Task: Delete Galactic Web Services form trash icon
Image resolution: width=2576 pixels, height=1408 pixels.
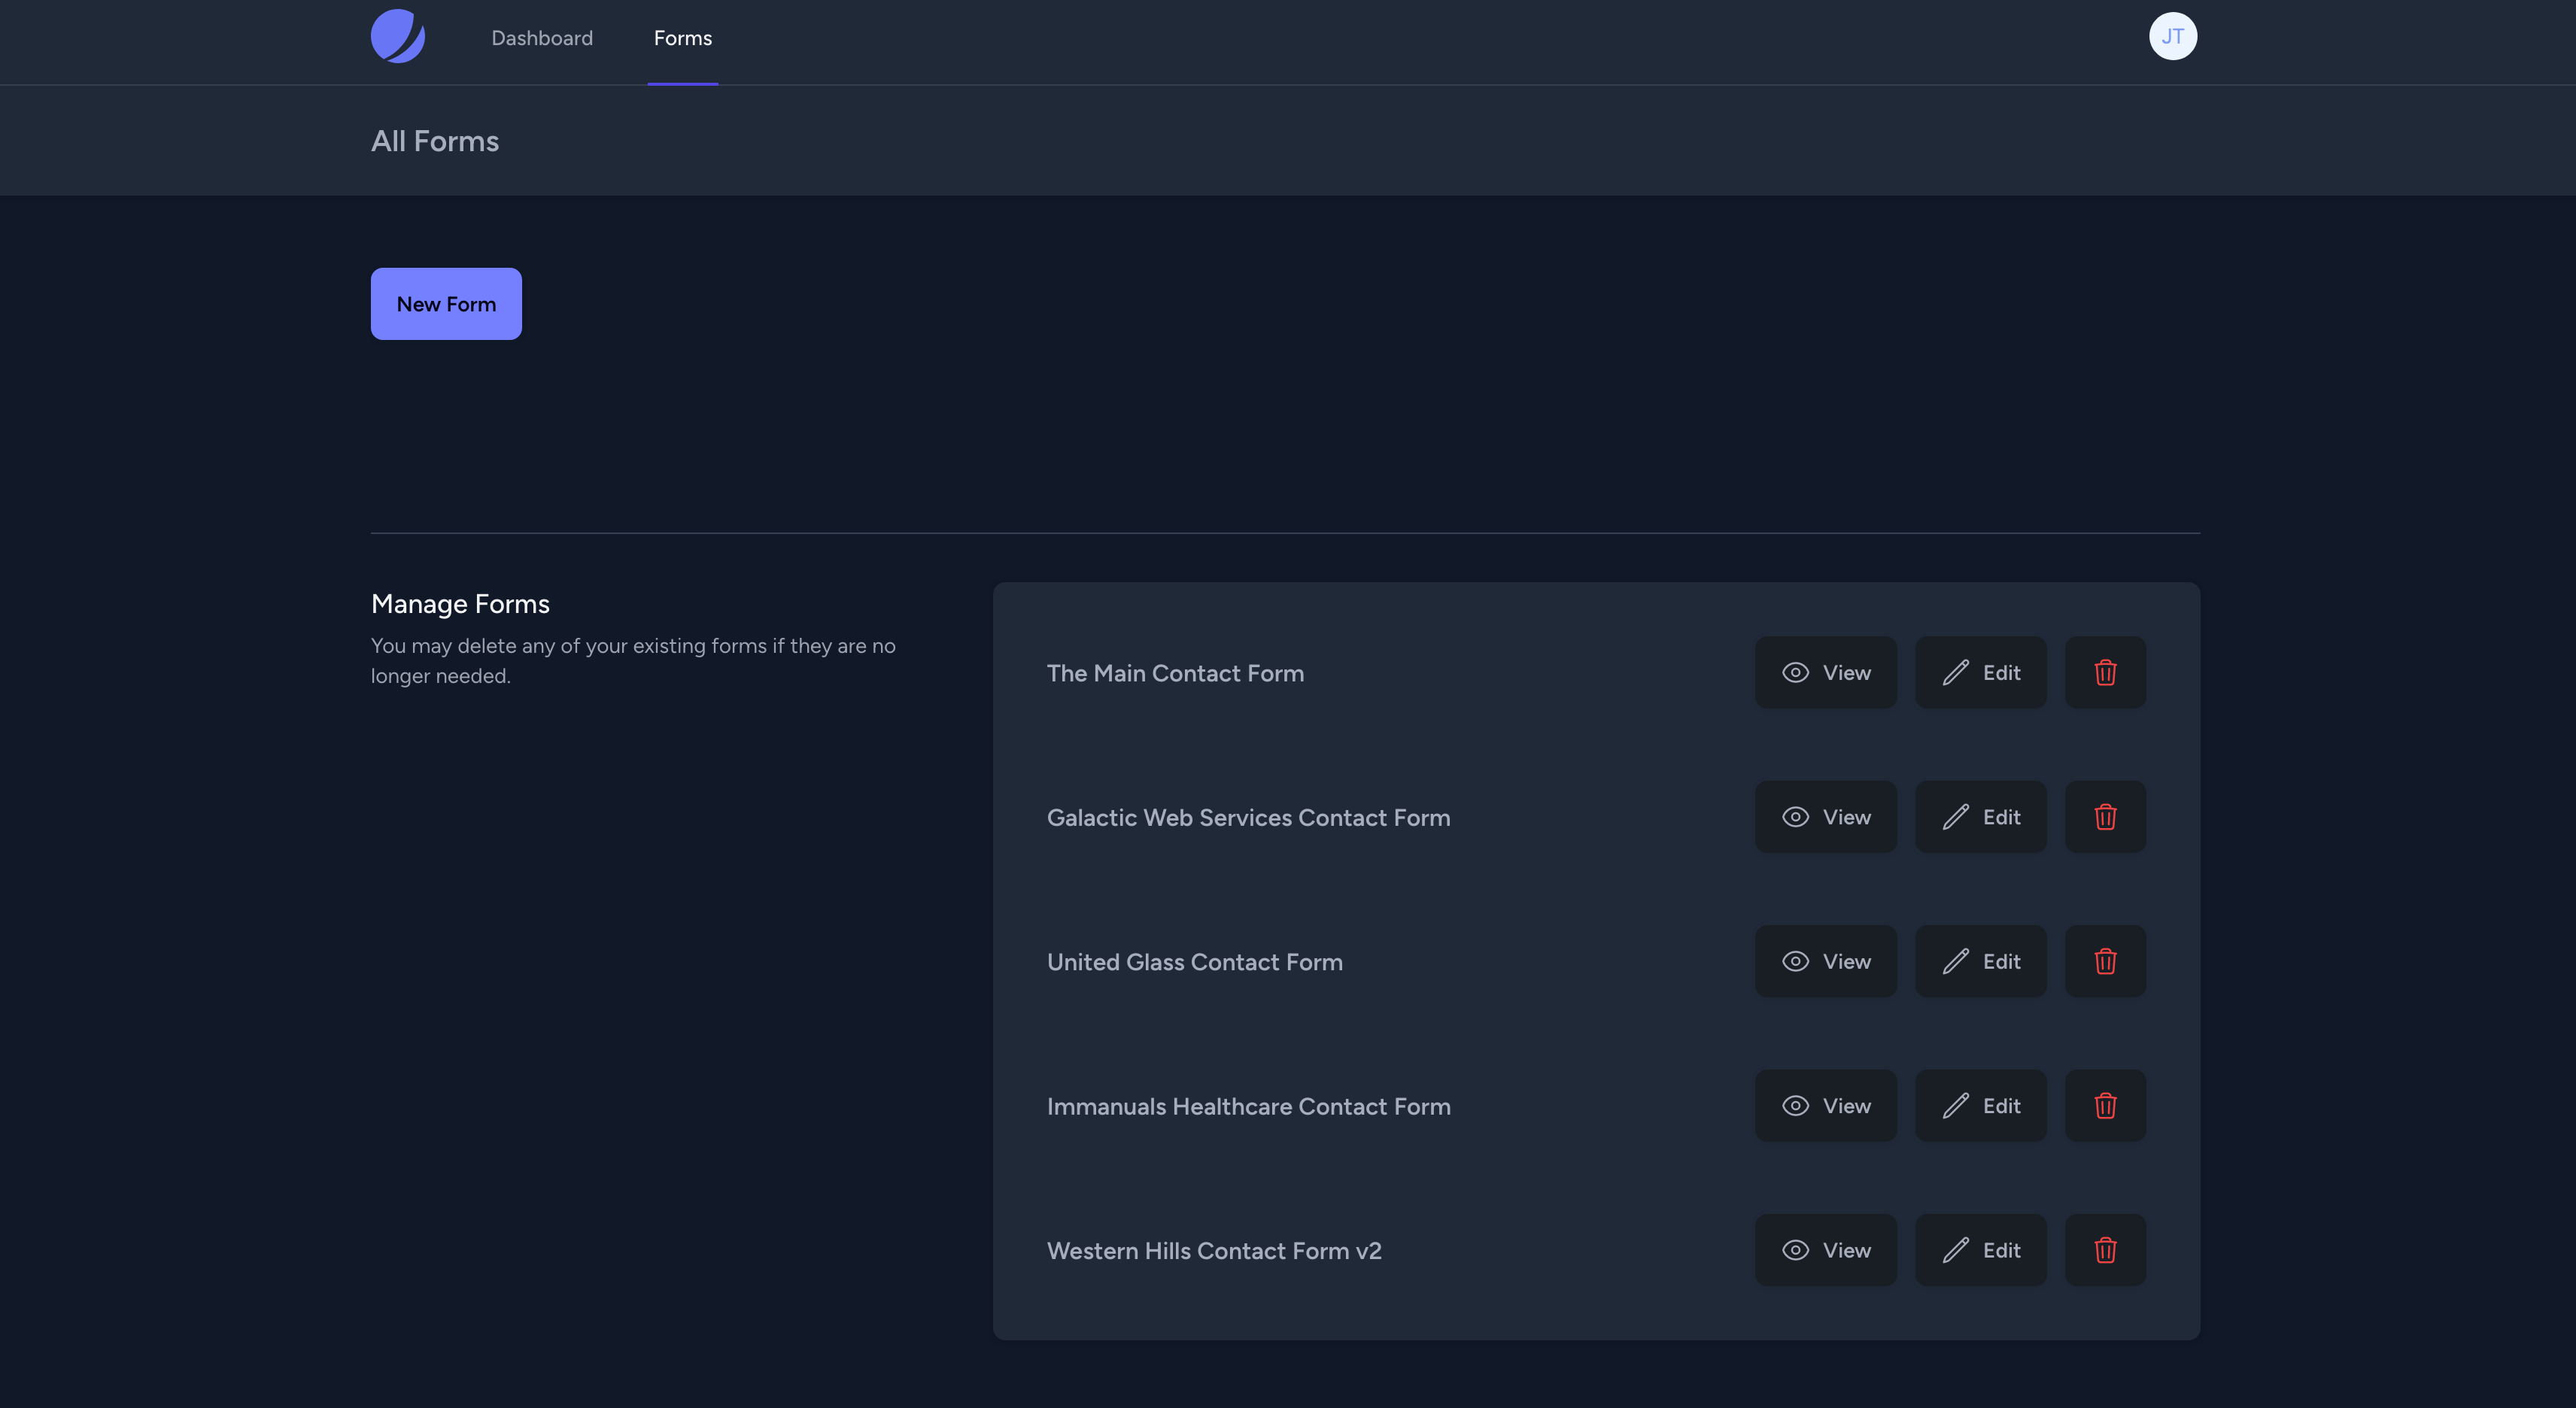Action: point(2106,817)
